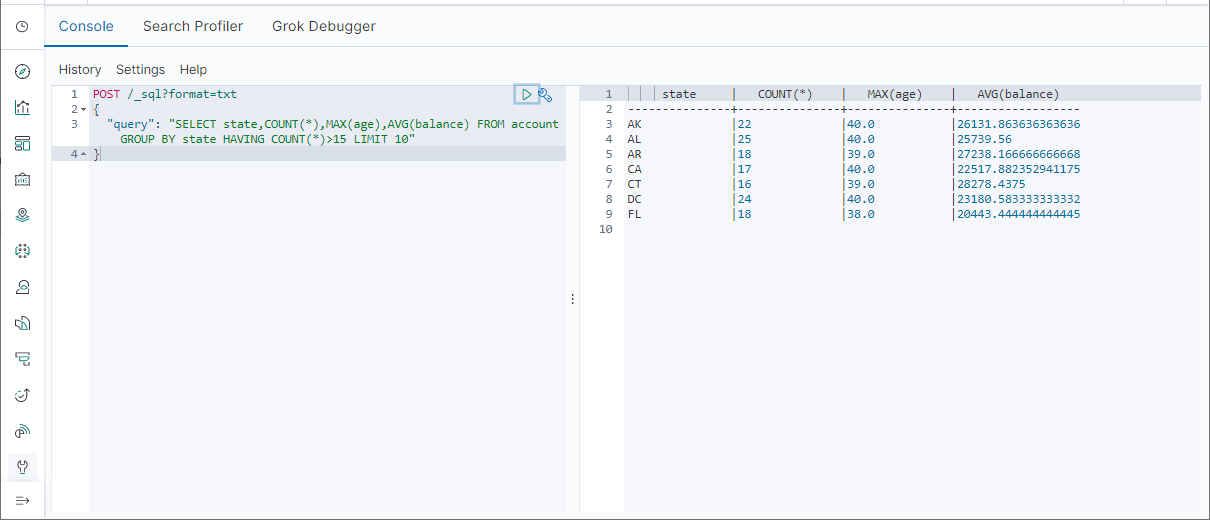Click into the "query" SQL string line
Viewport: 1210px width, 520px height.
[332, 124]
